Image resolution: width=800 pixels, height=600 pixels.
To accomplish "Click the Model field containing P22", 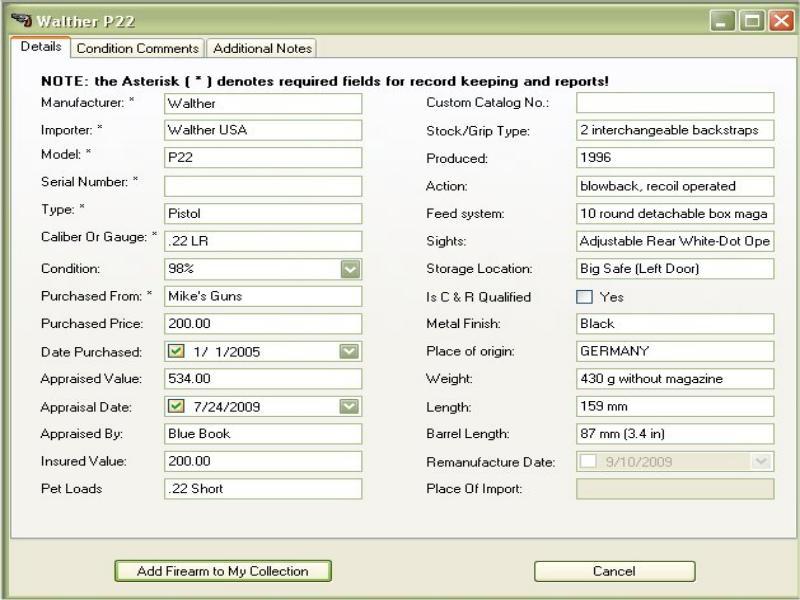I will point(263,158).
